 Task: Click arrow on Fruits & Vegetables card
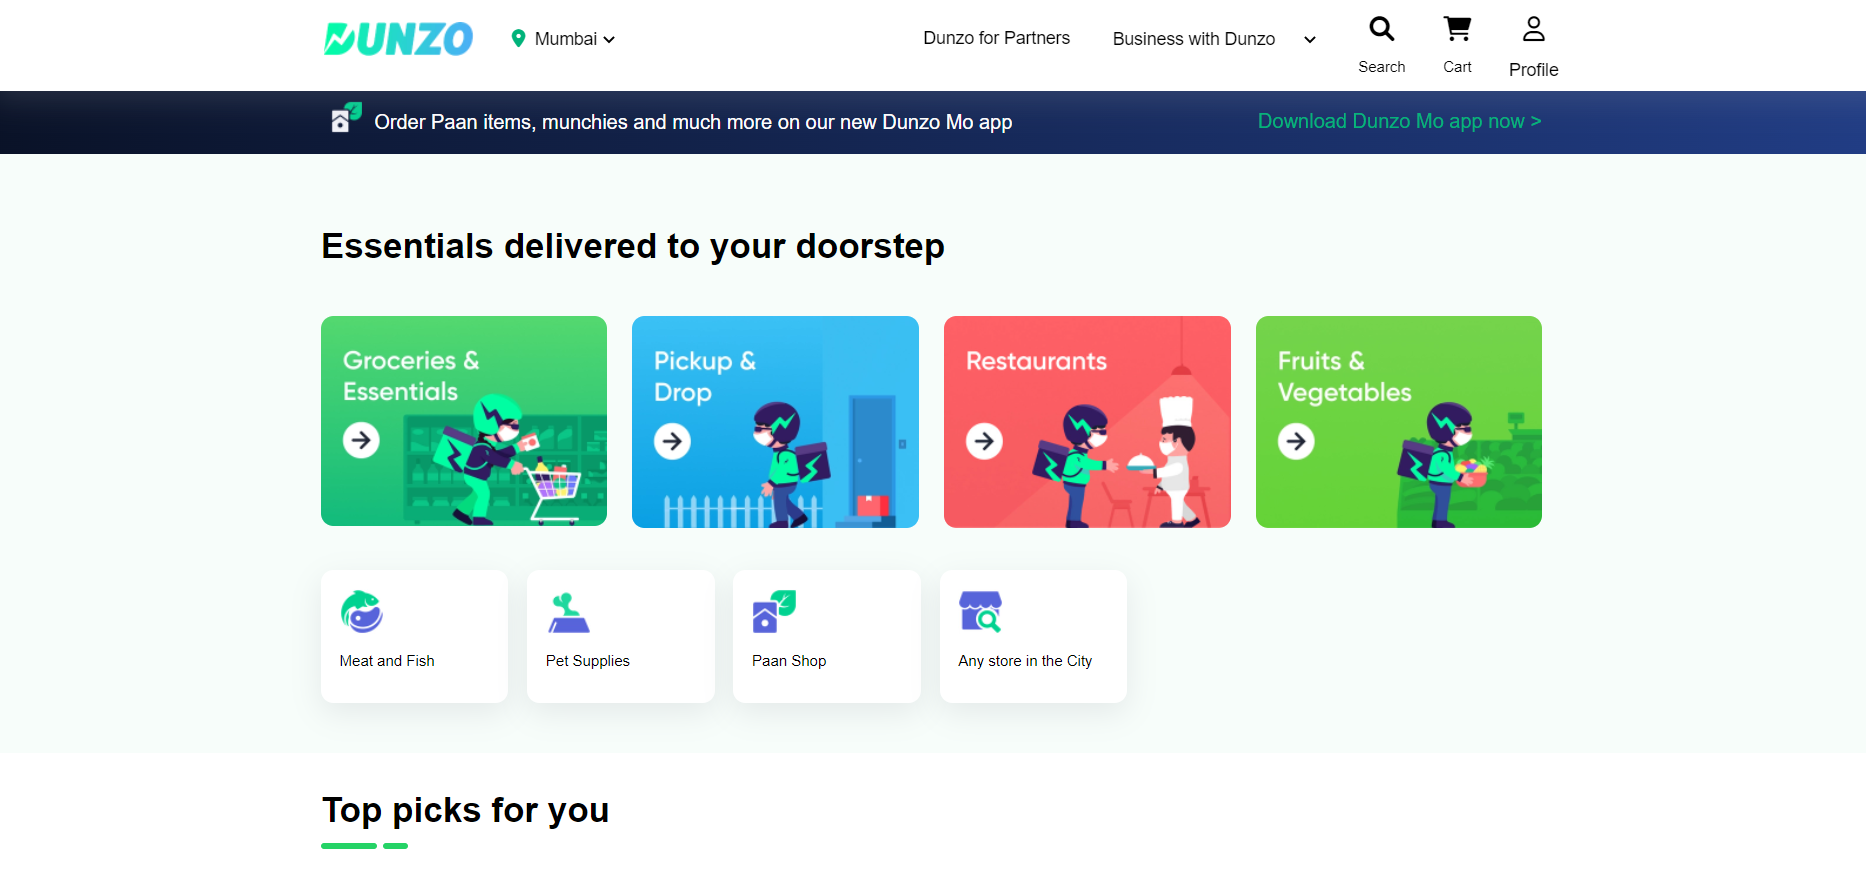coord(1296,441)
